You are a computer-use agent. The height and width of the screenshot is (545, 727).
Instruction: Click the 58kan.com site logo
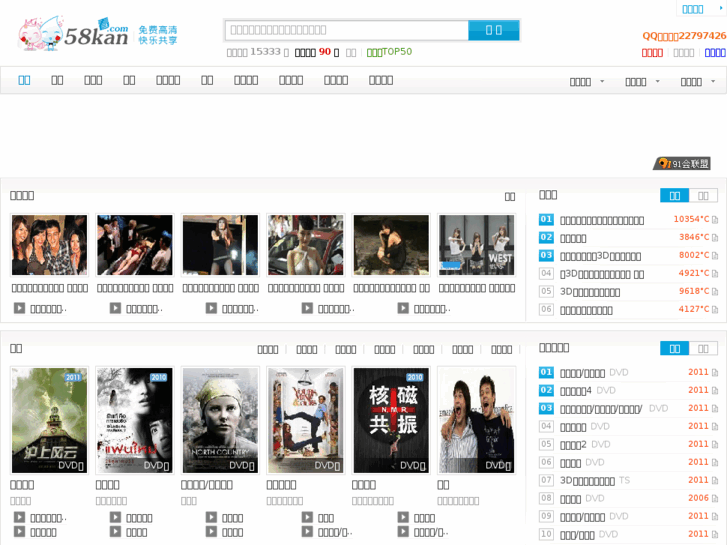97,33
